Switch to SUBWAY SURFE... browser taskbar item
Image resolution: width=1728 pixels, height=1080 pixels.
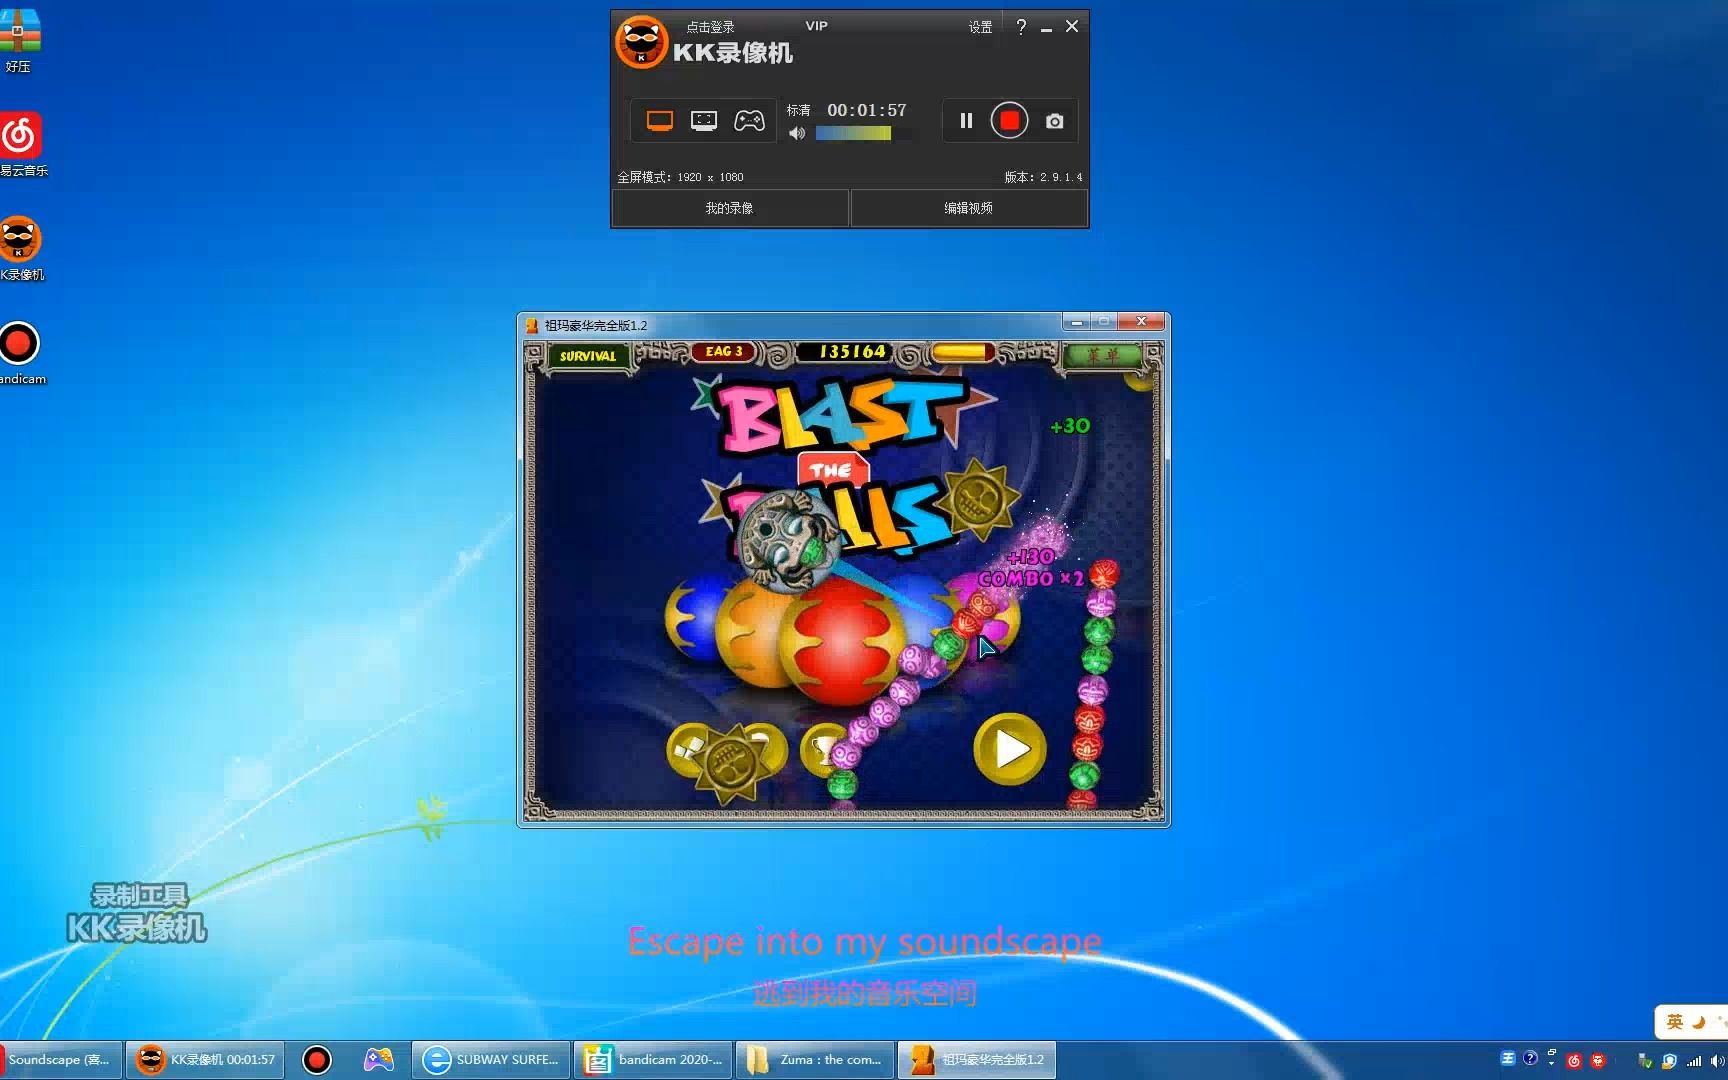(491, 1060)
